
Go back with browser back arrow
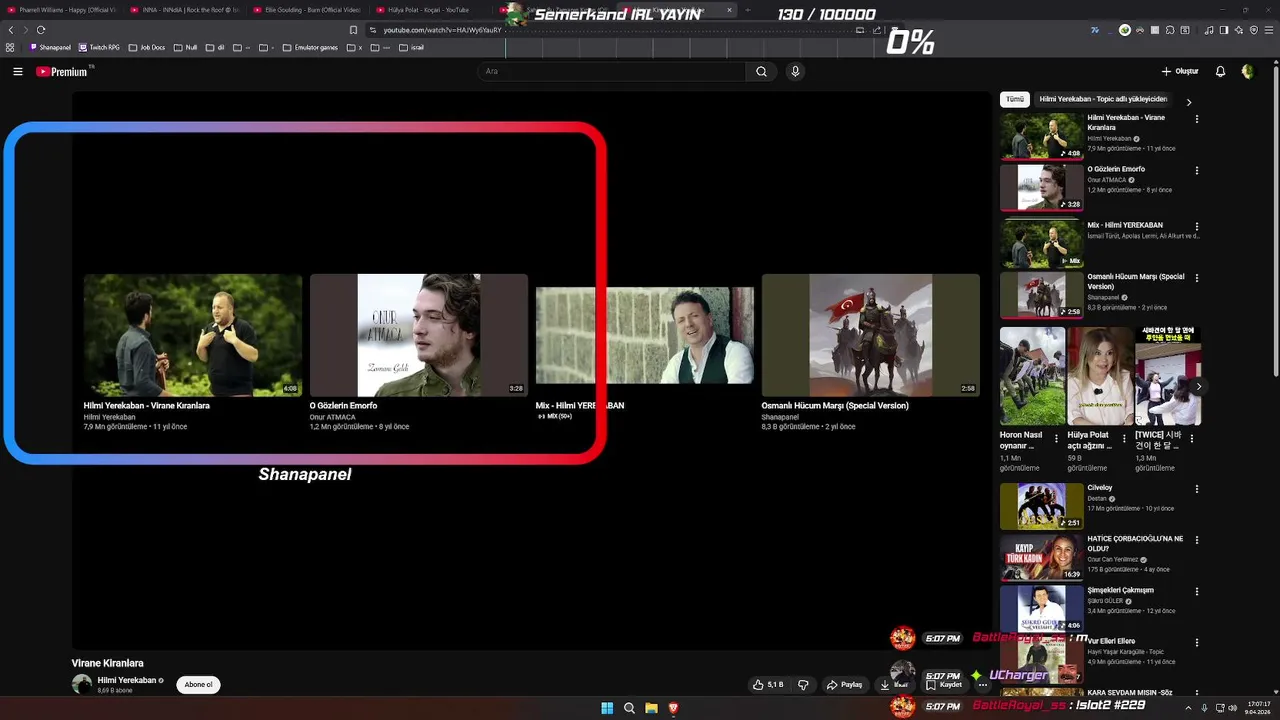pyautogui.click(x=11, y=30)
